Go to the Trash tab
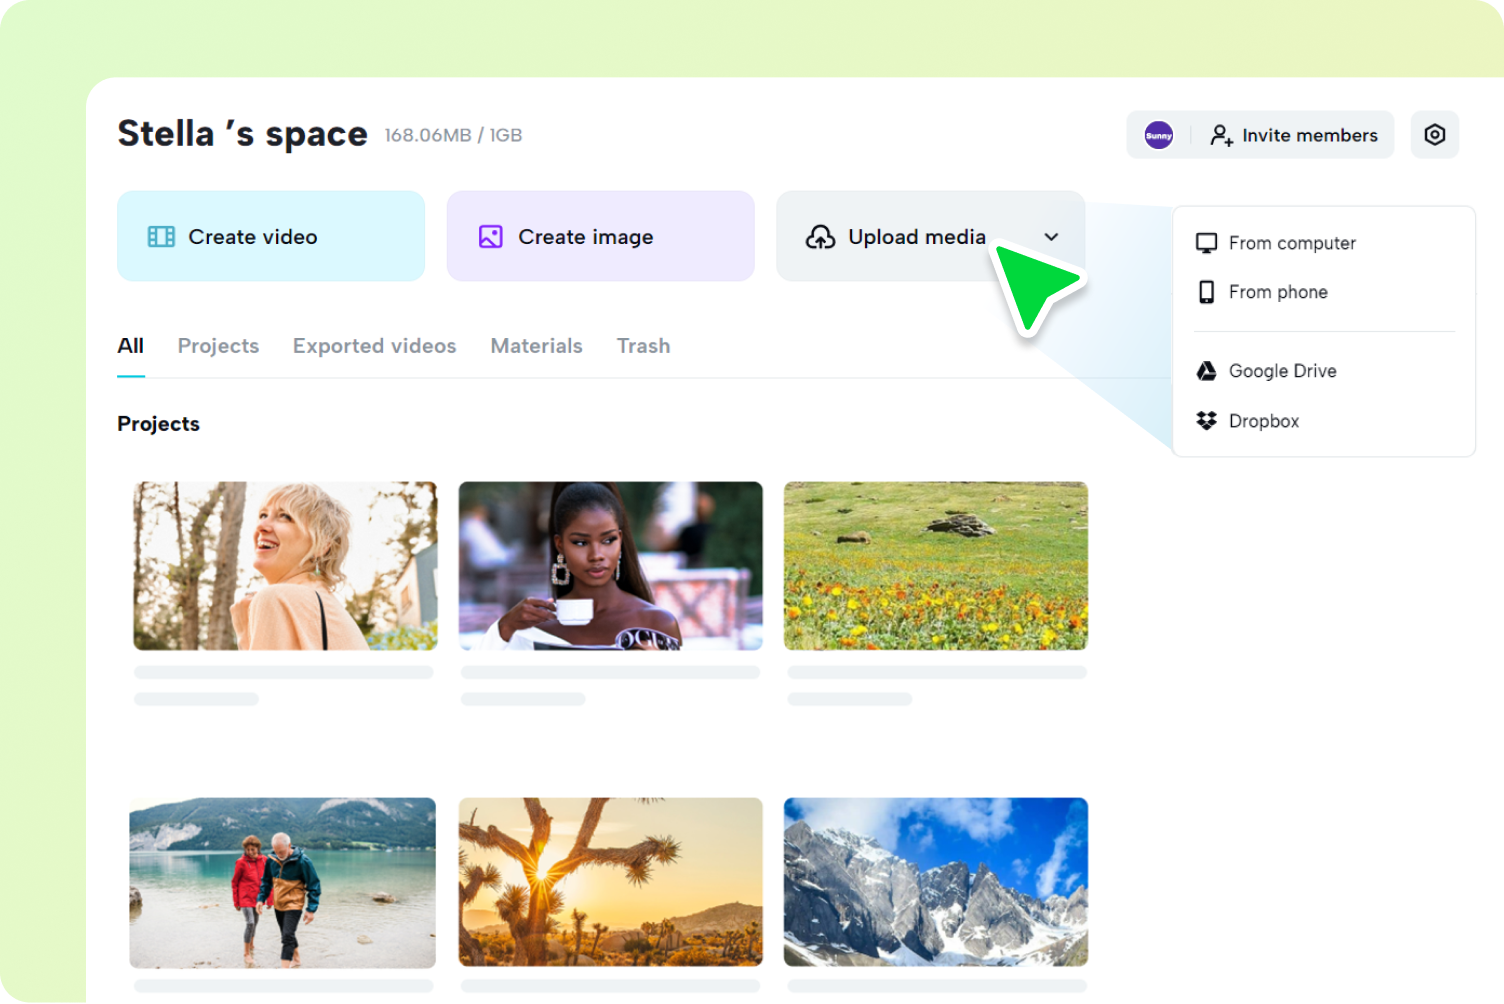Viewport: 1504px width, 1004px height. (x=644, y=346)
